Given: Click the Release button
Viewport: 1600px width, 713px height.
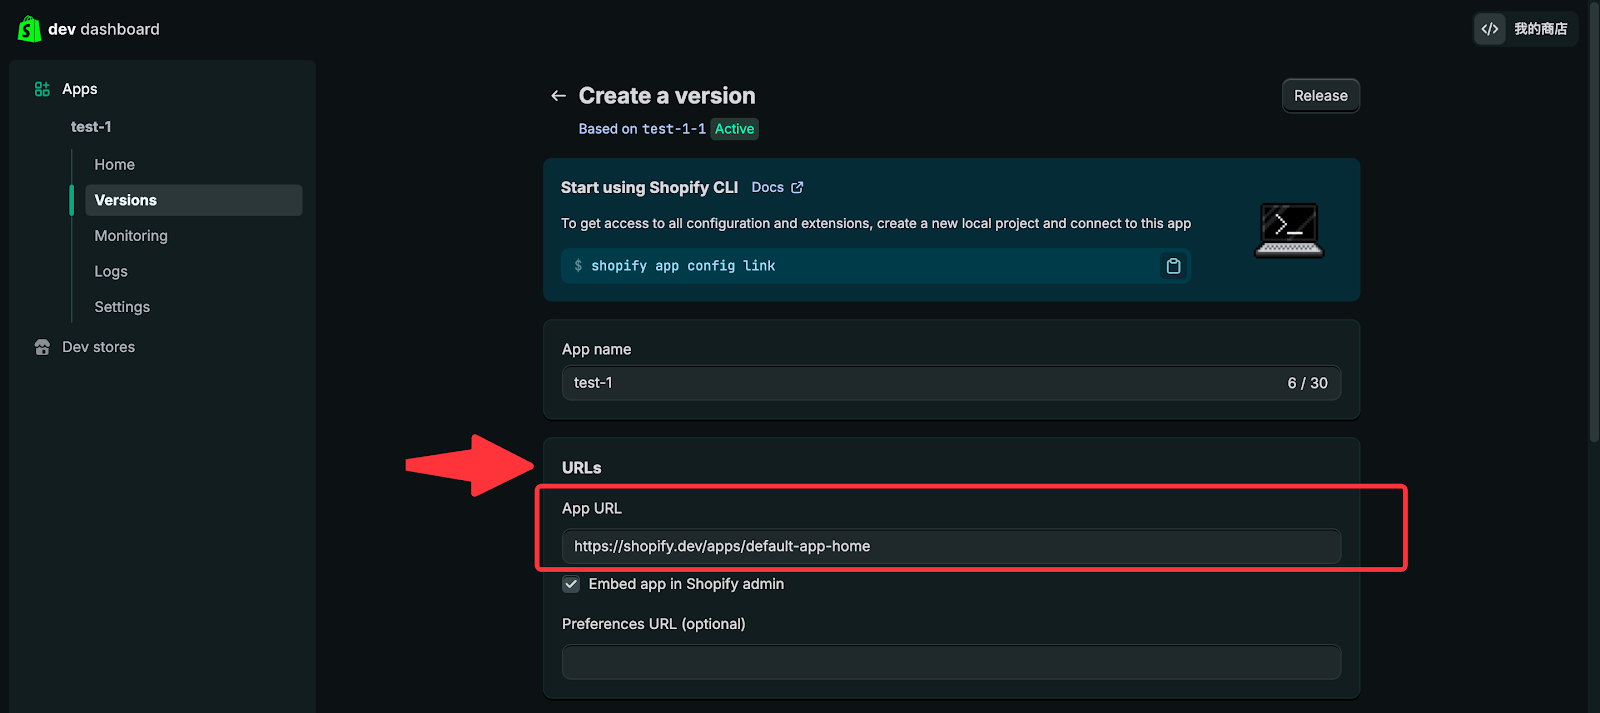Looking at the screenshot, I should tap(1320, 96).
